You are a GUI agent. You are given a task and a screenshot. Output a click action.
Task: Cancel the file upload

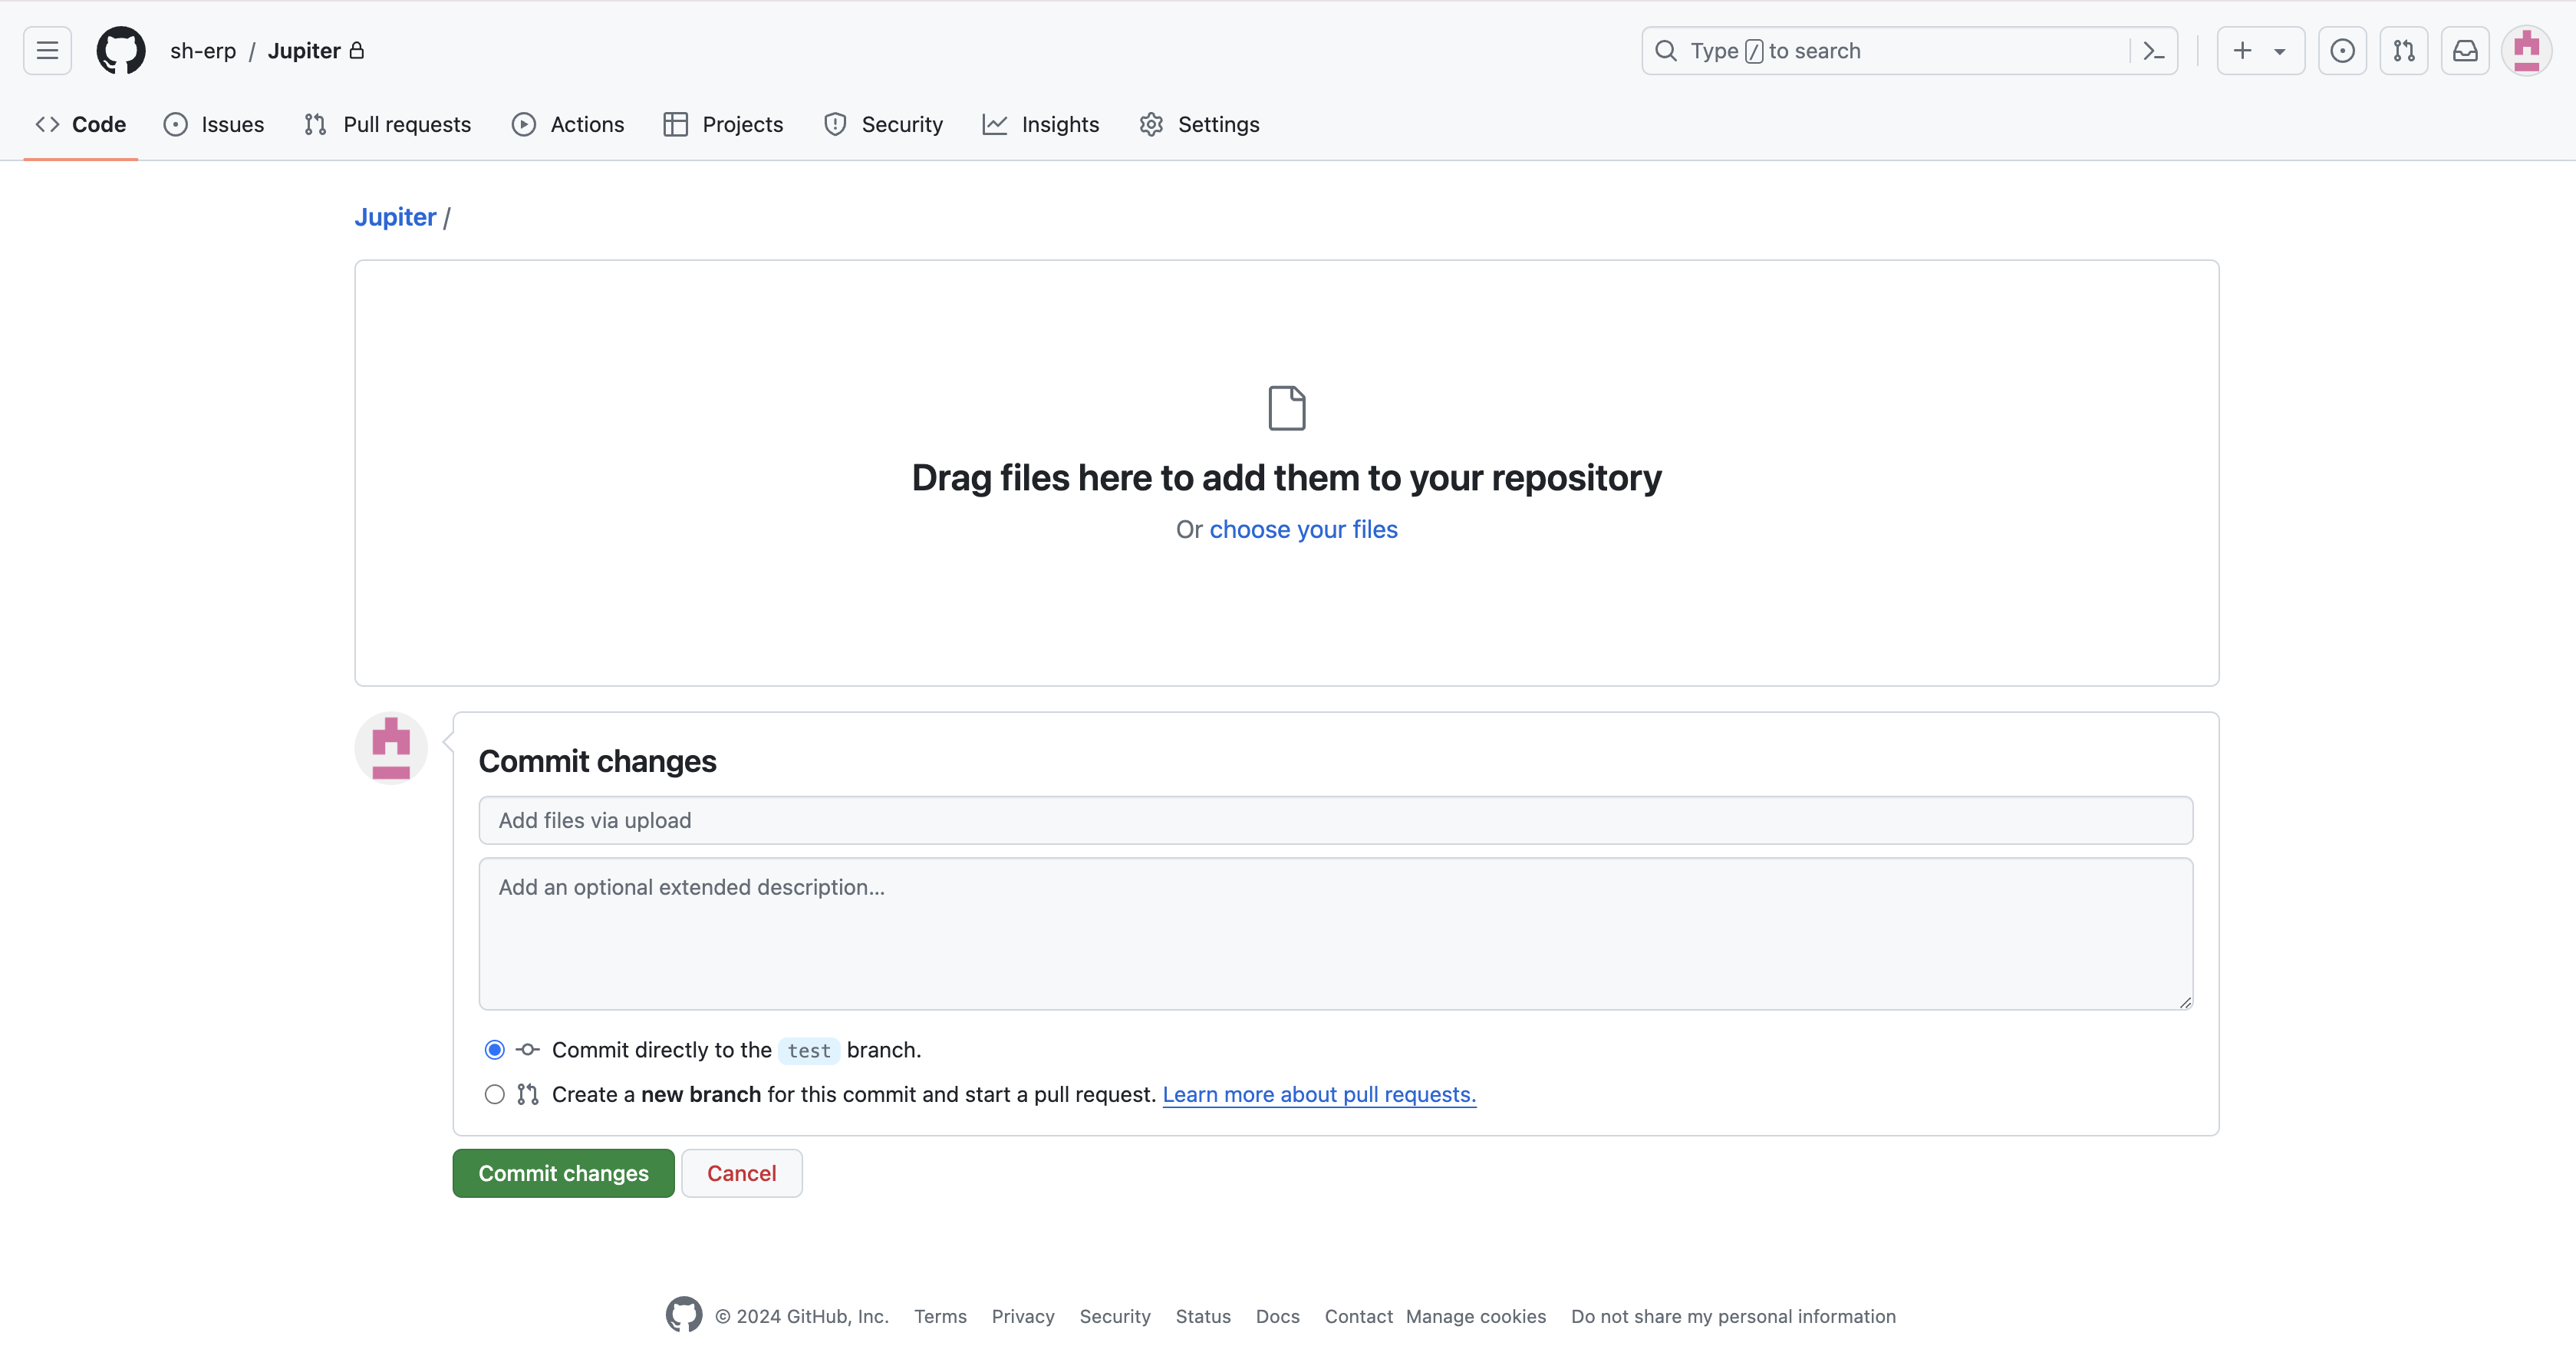(741, 1173)
